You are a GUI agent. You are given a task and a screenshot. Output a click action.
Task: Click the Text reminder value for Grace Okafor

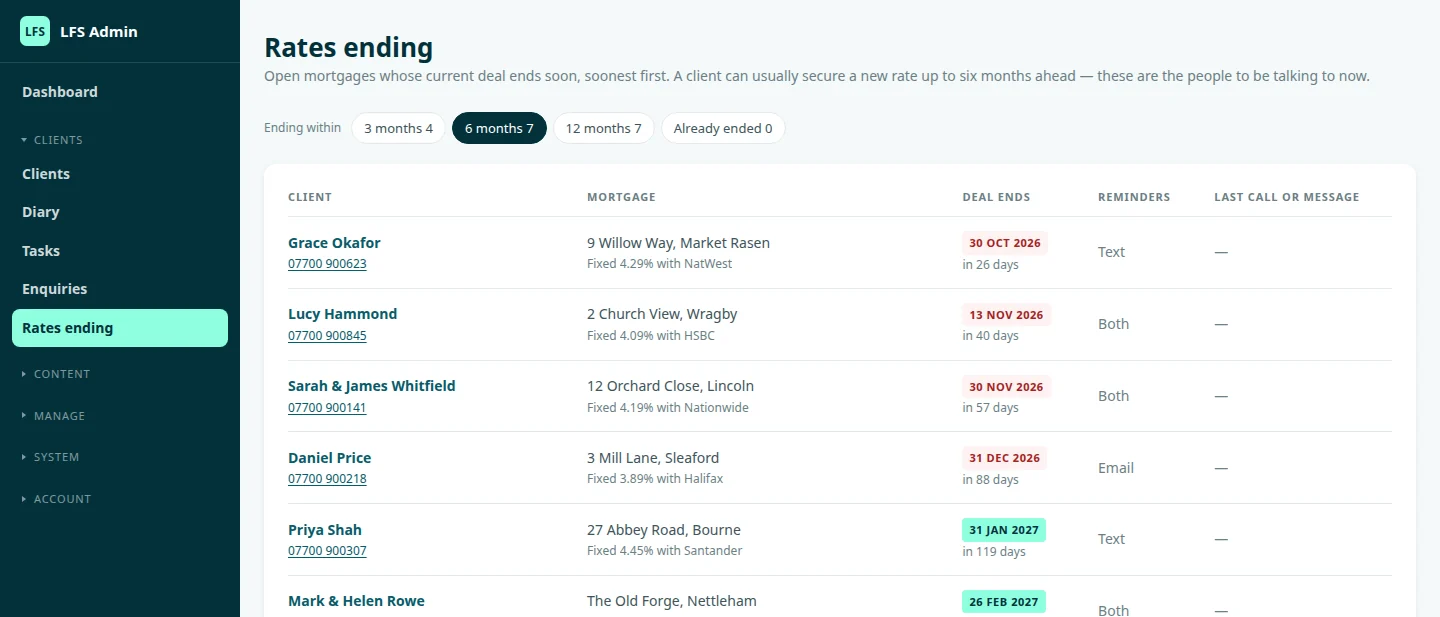1112,252
